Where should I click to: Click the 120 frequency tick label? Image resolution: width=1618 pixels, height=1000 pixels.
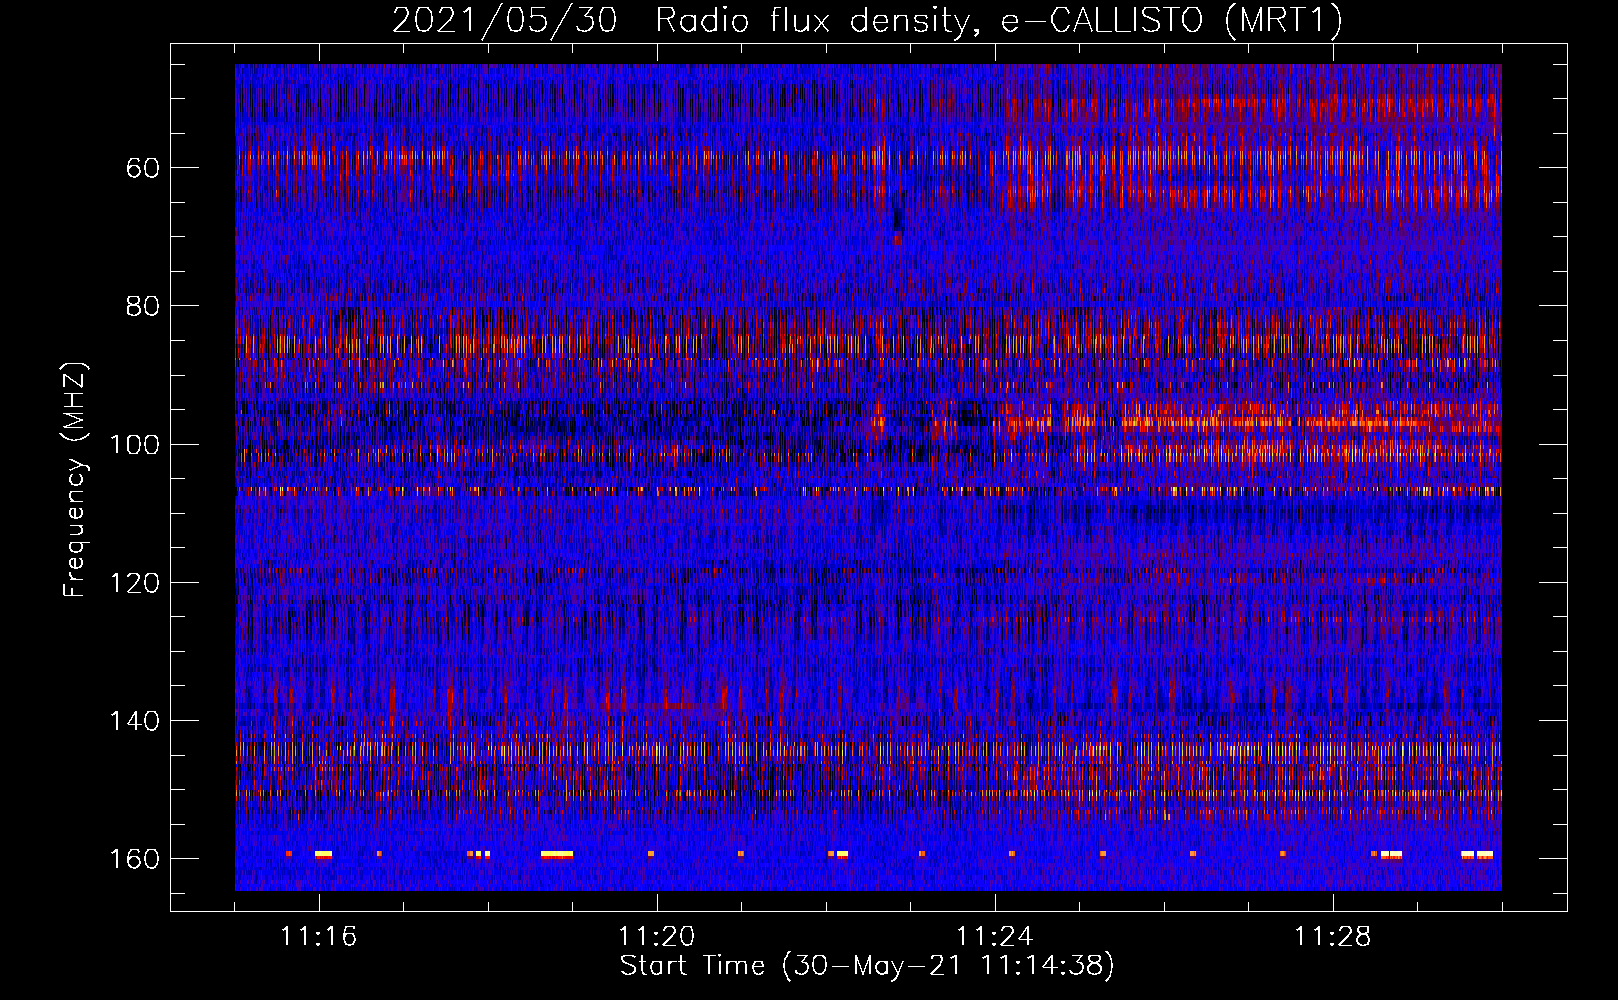[x=135, y=582]
